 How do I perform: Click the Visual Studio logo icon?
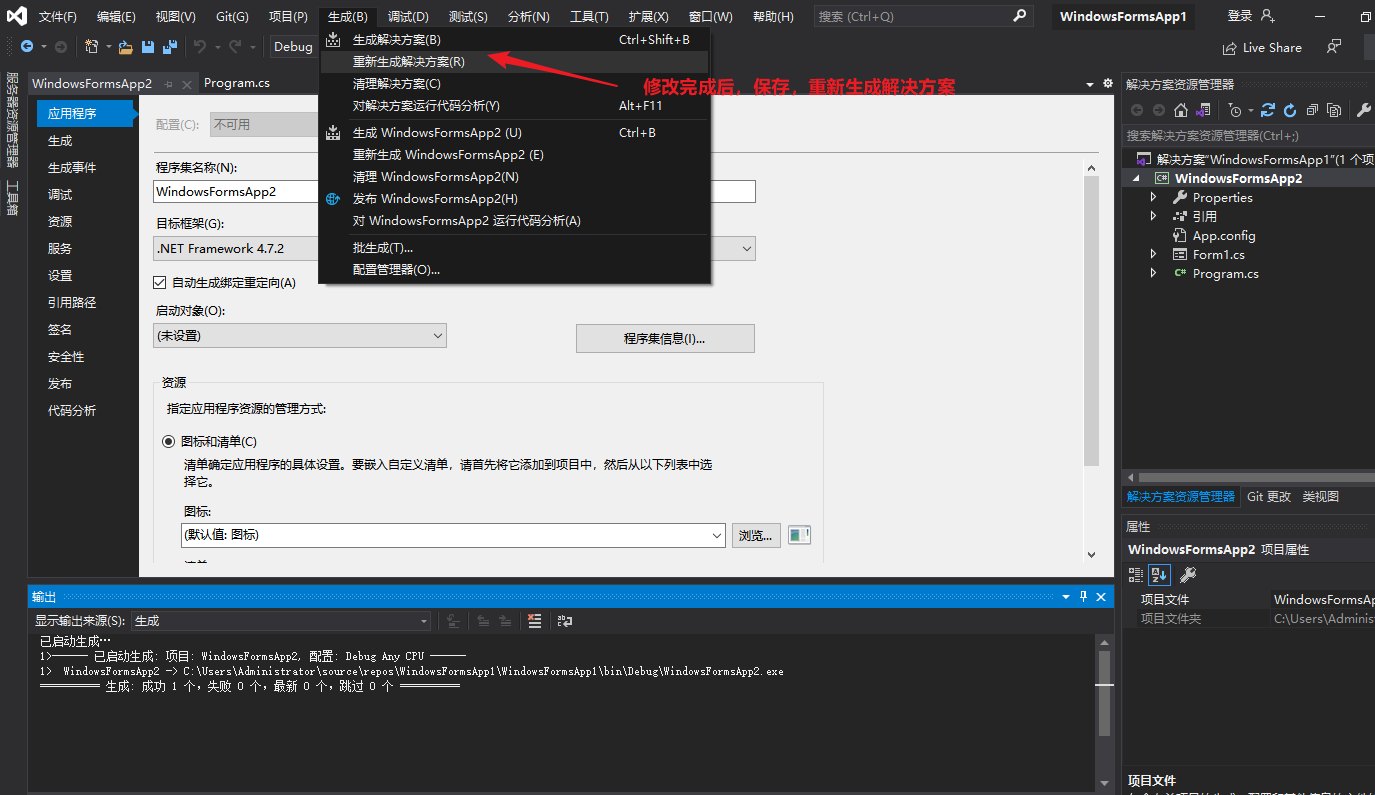click(x=17, y=16)
